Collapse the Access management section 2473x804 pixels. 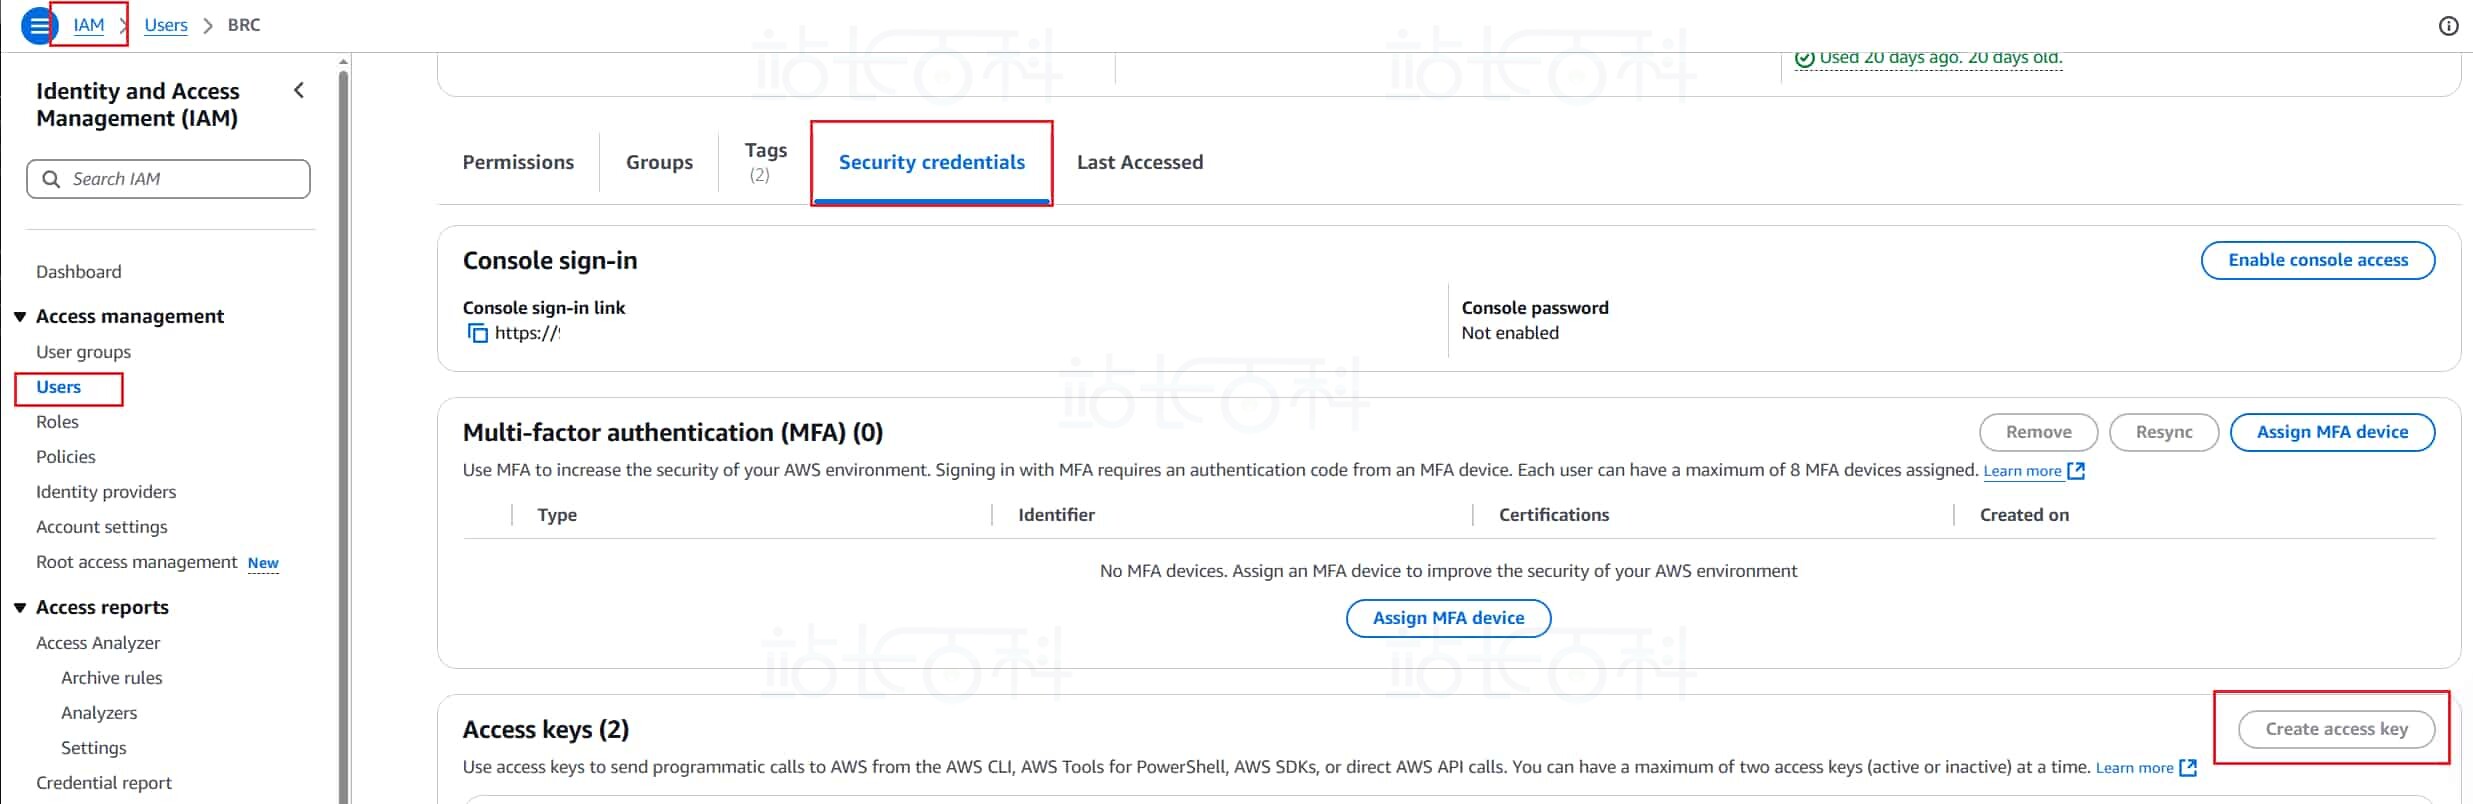[20, 317]
